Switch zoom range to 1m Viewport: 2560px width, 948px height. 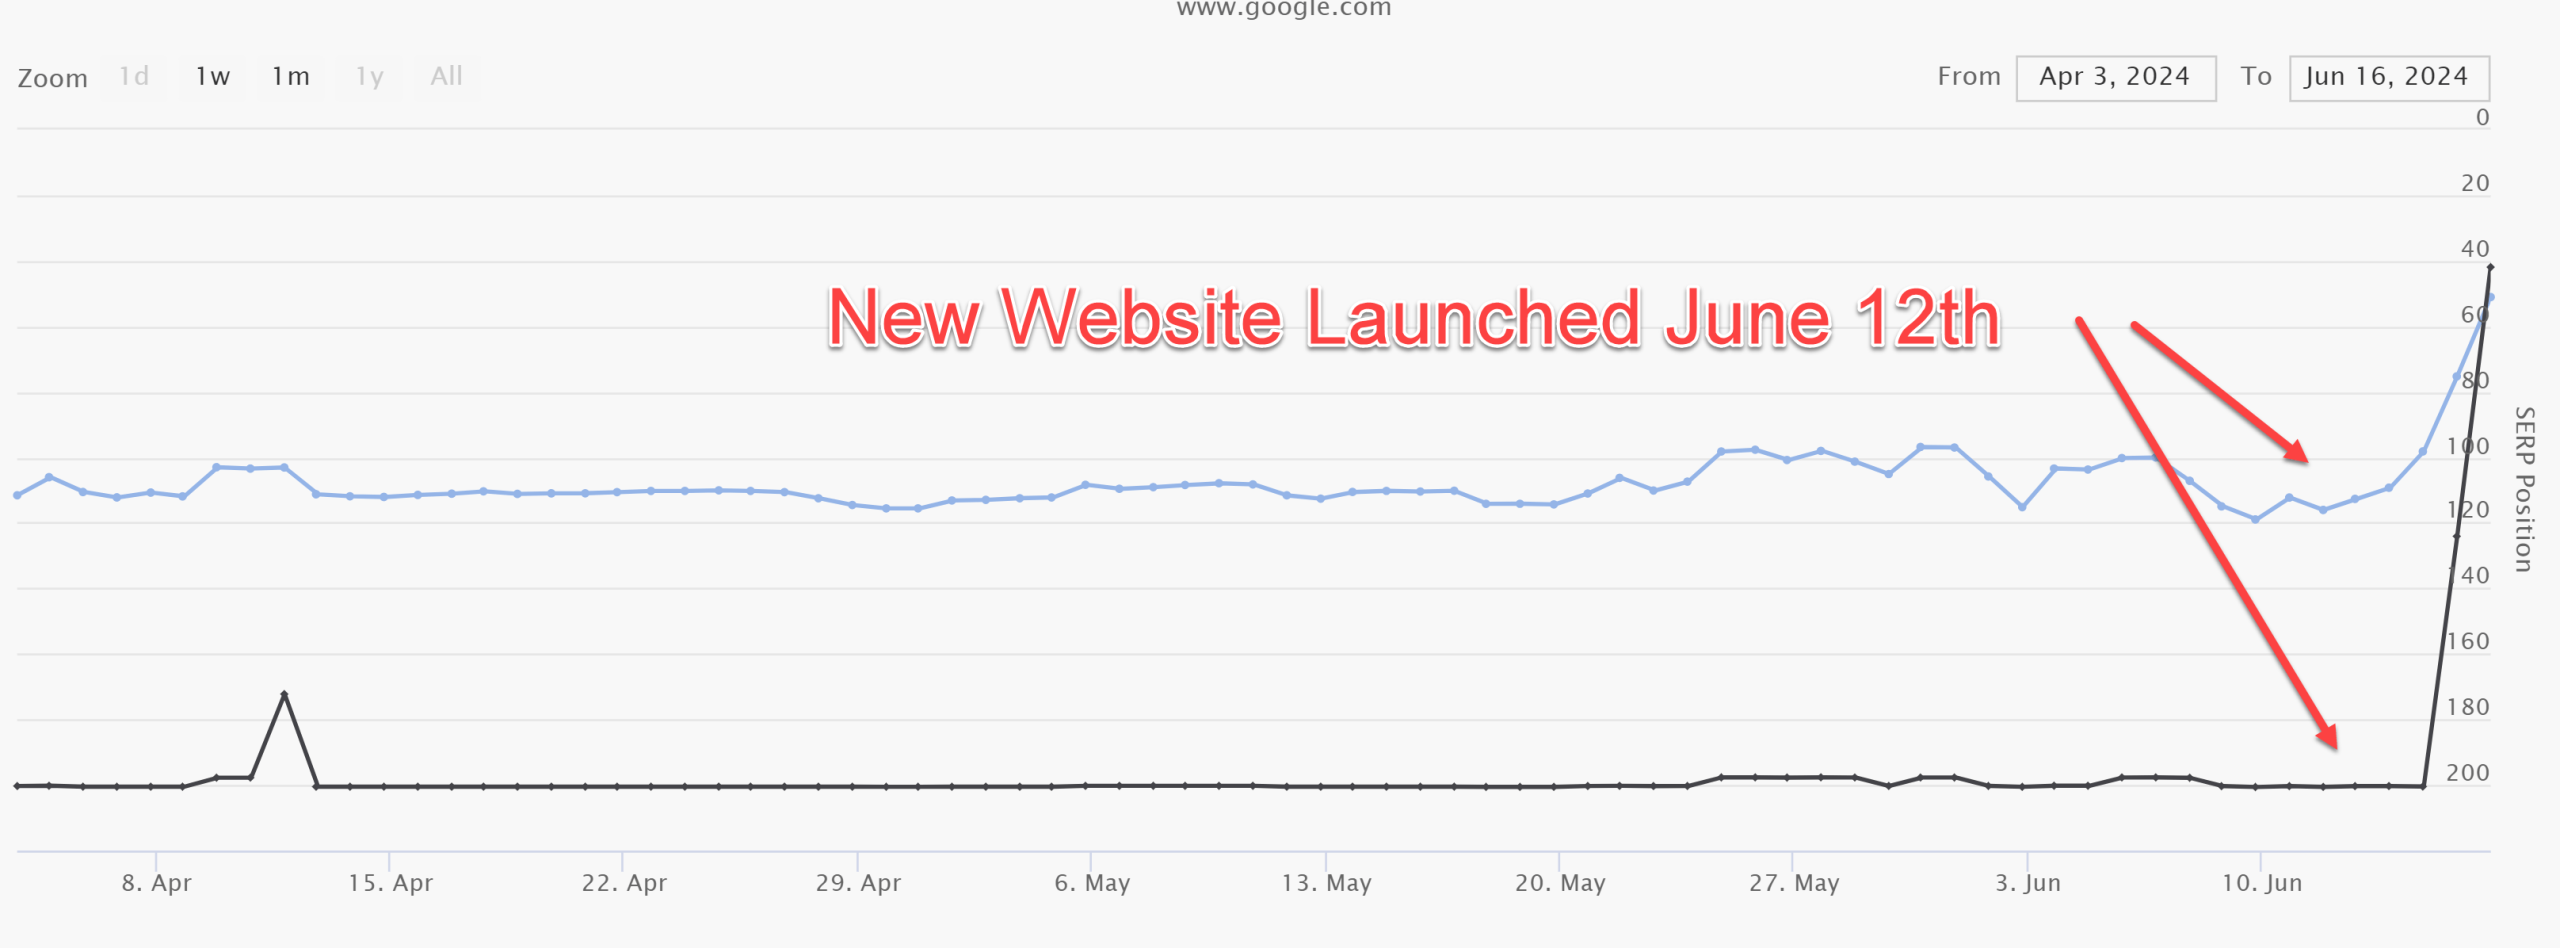[291, 77]
